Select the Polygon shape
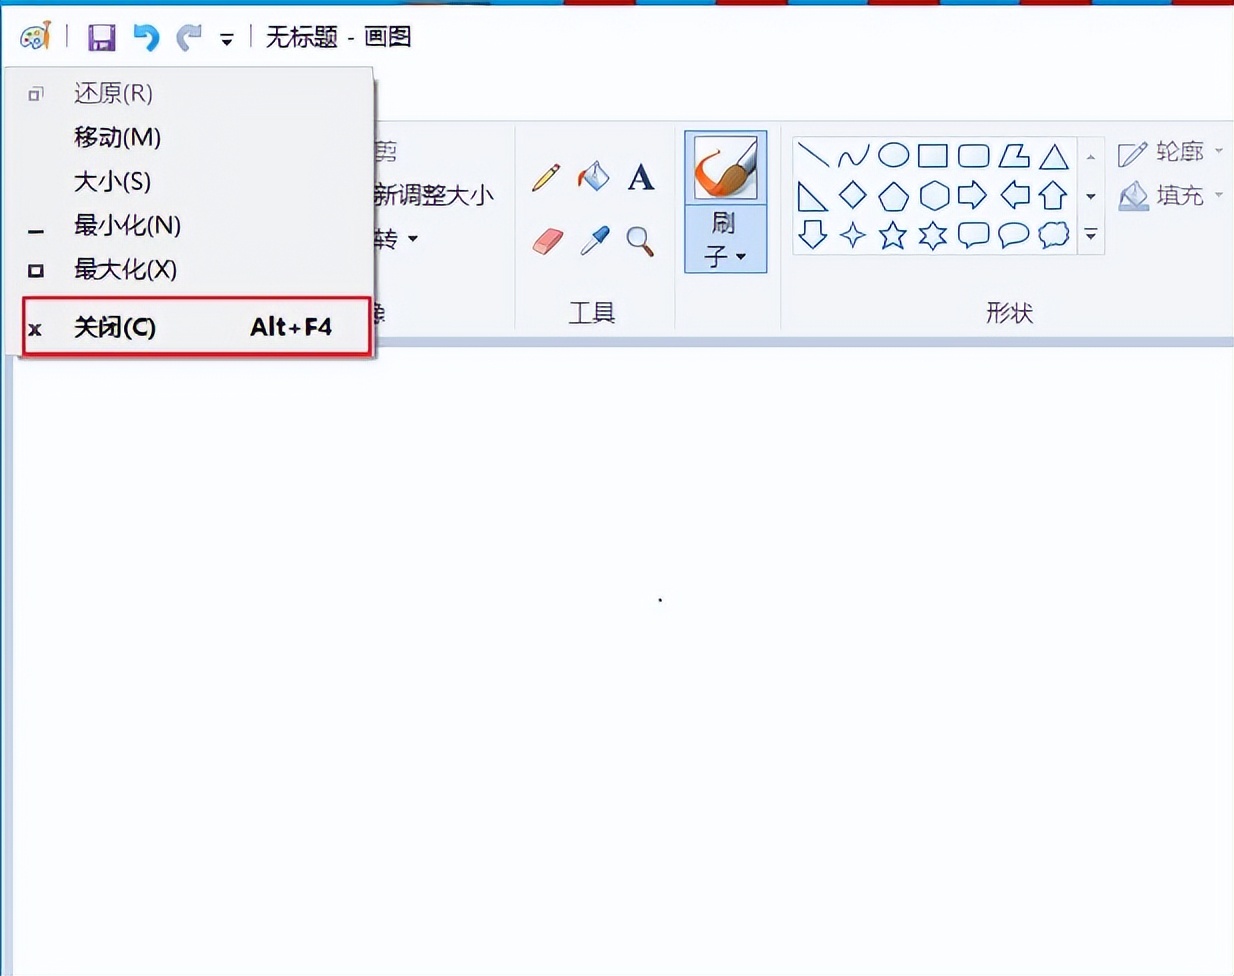The height and width of the screenshot is (976, 1234). pos(1014,156)
